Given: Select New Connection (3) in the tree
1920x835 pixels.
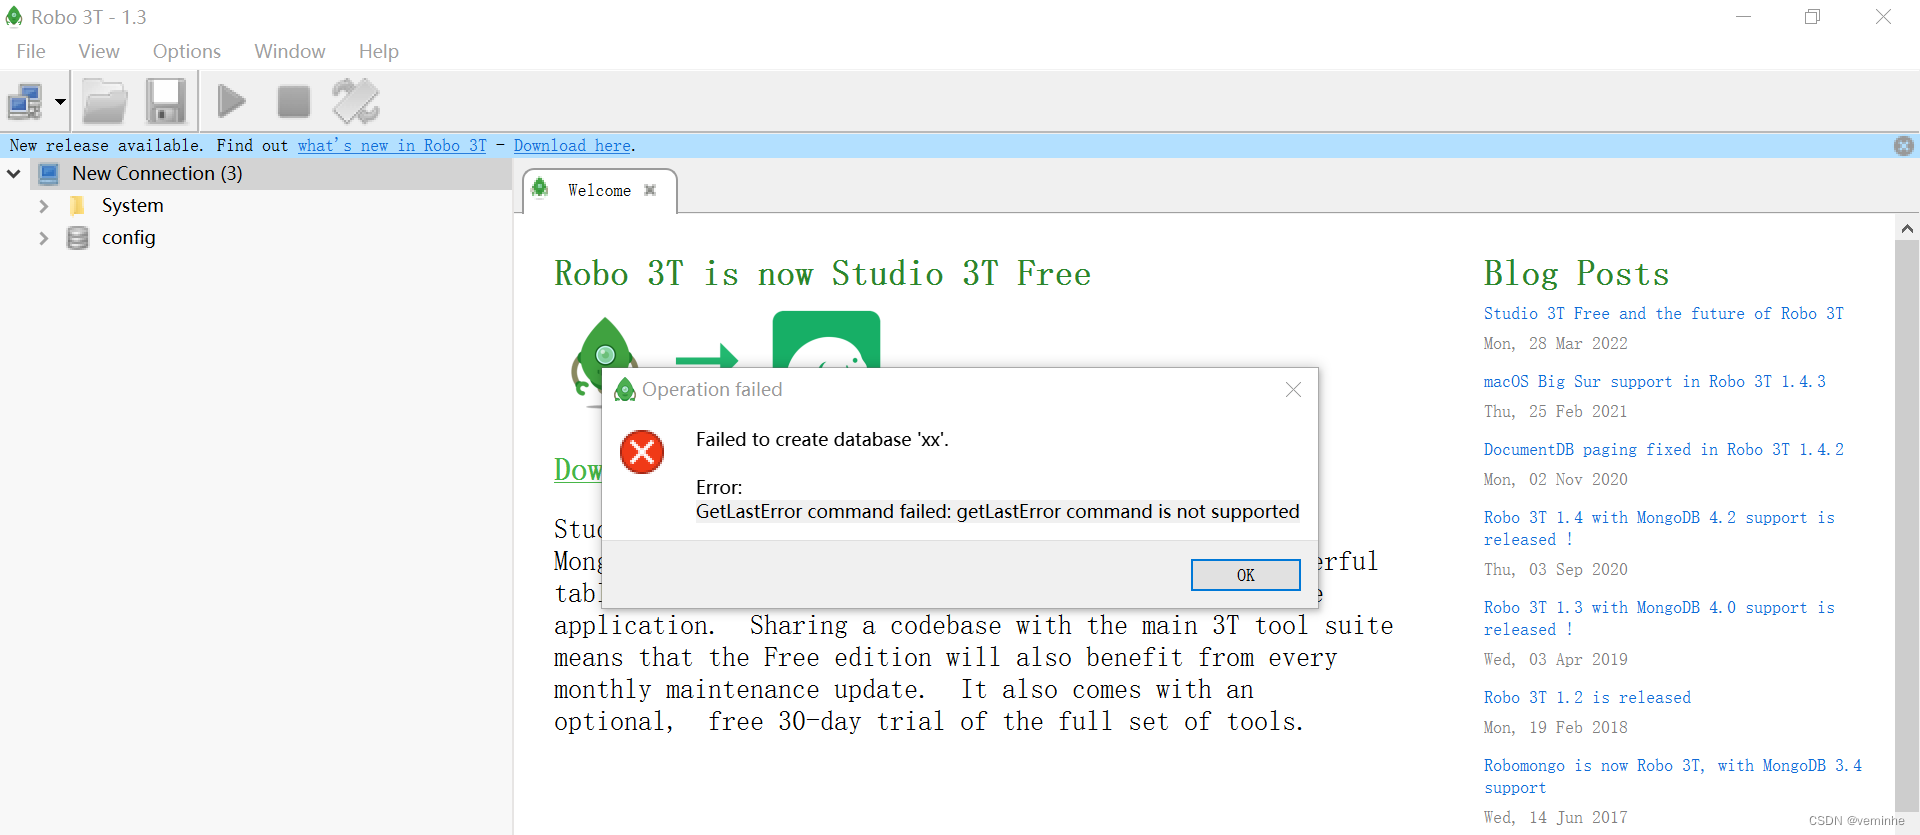Looking at the screenshot, I should [157, 174].
